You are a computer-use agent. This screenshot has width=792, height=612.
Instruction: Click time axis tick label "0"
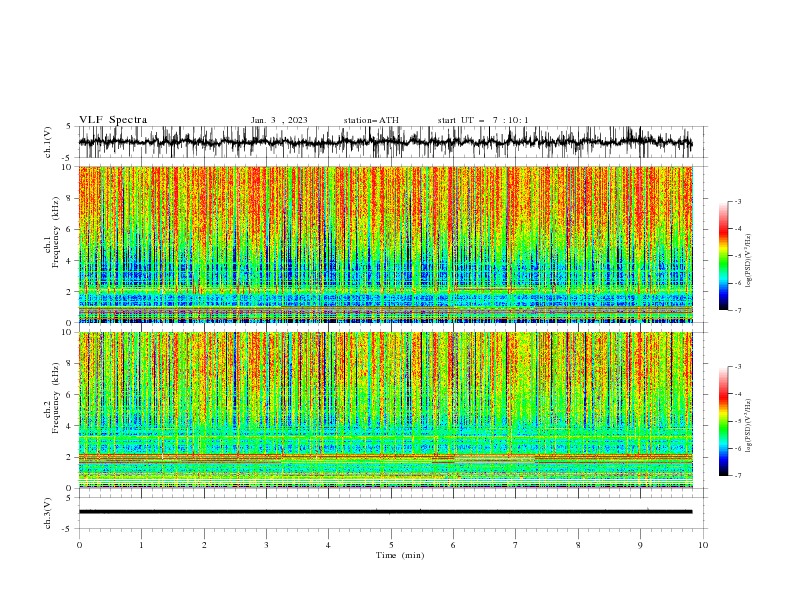79,545
